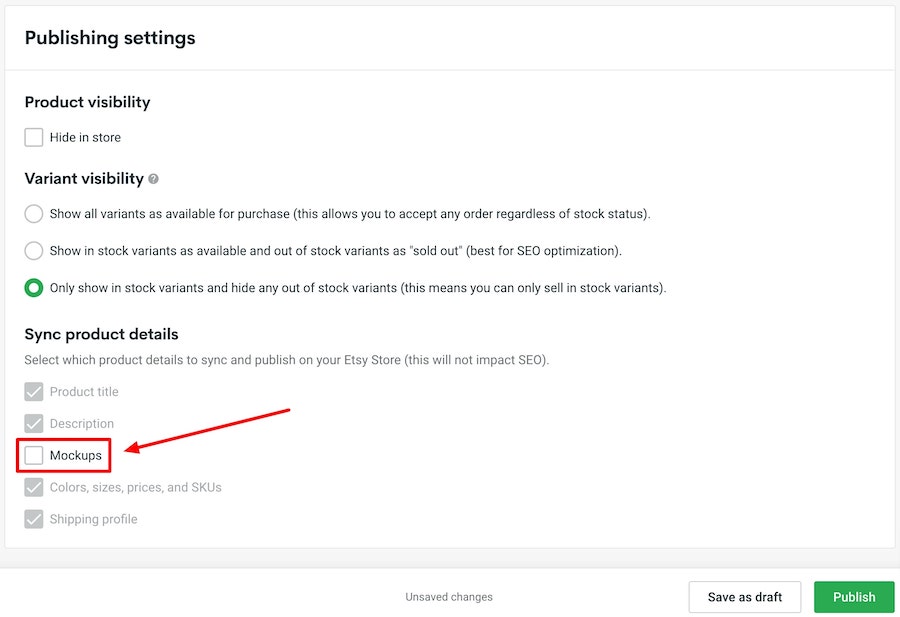
Task: Select Only show in stock variants radio
Action: [34, 288]
